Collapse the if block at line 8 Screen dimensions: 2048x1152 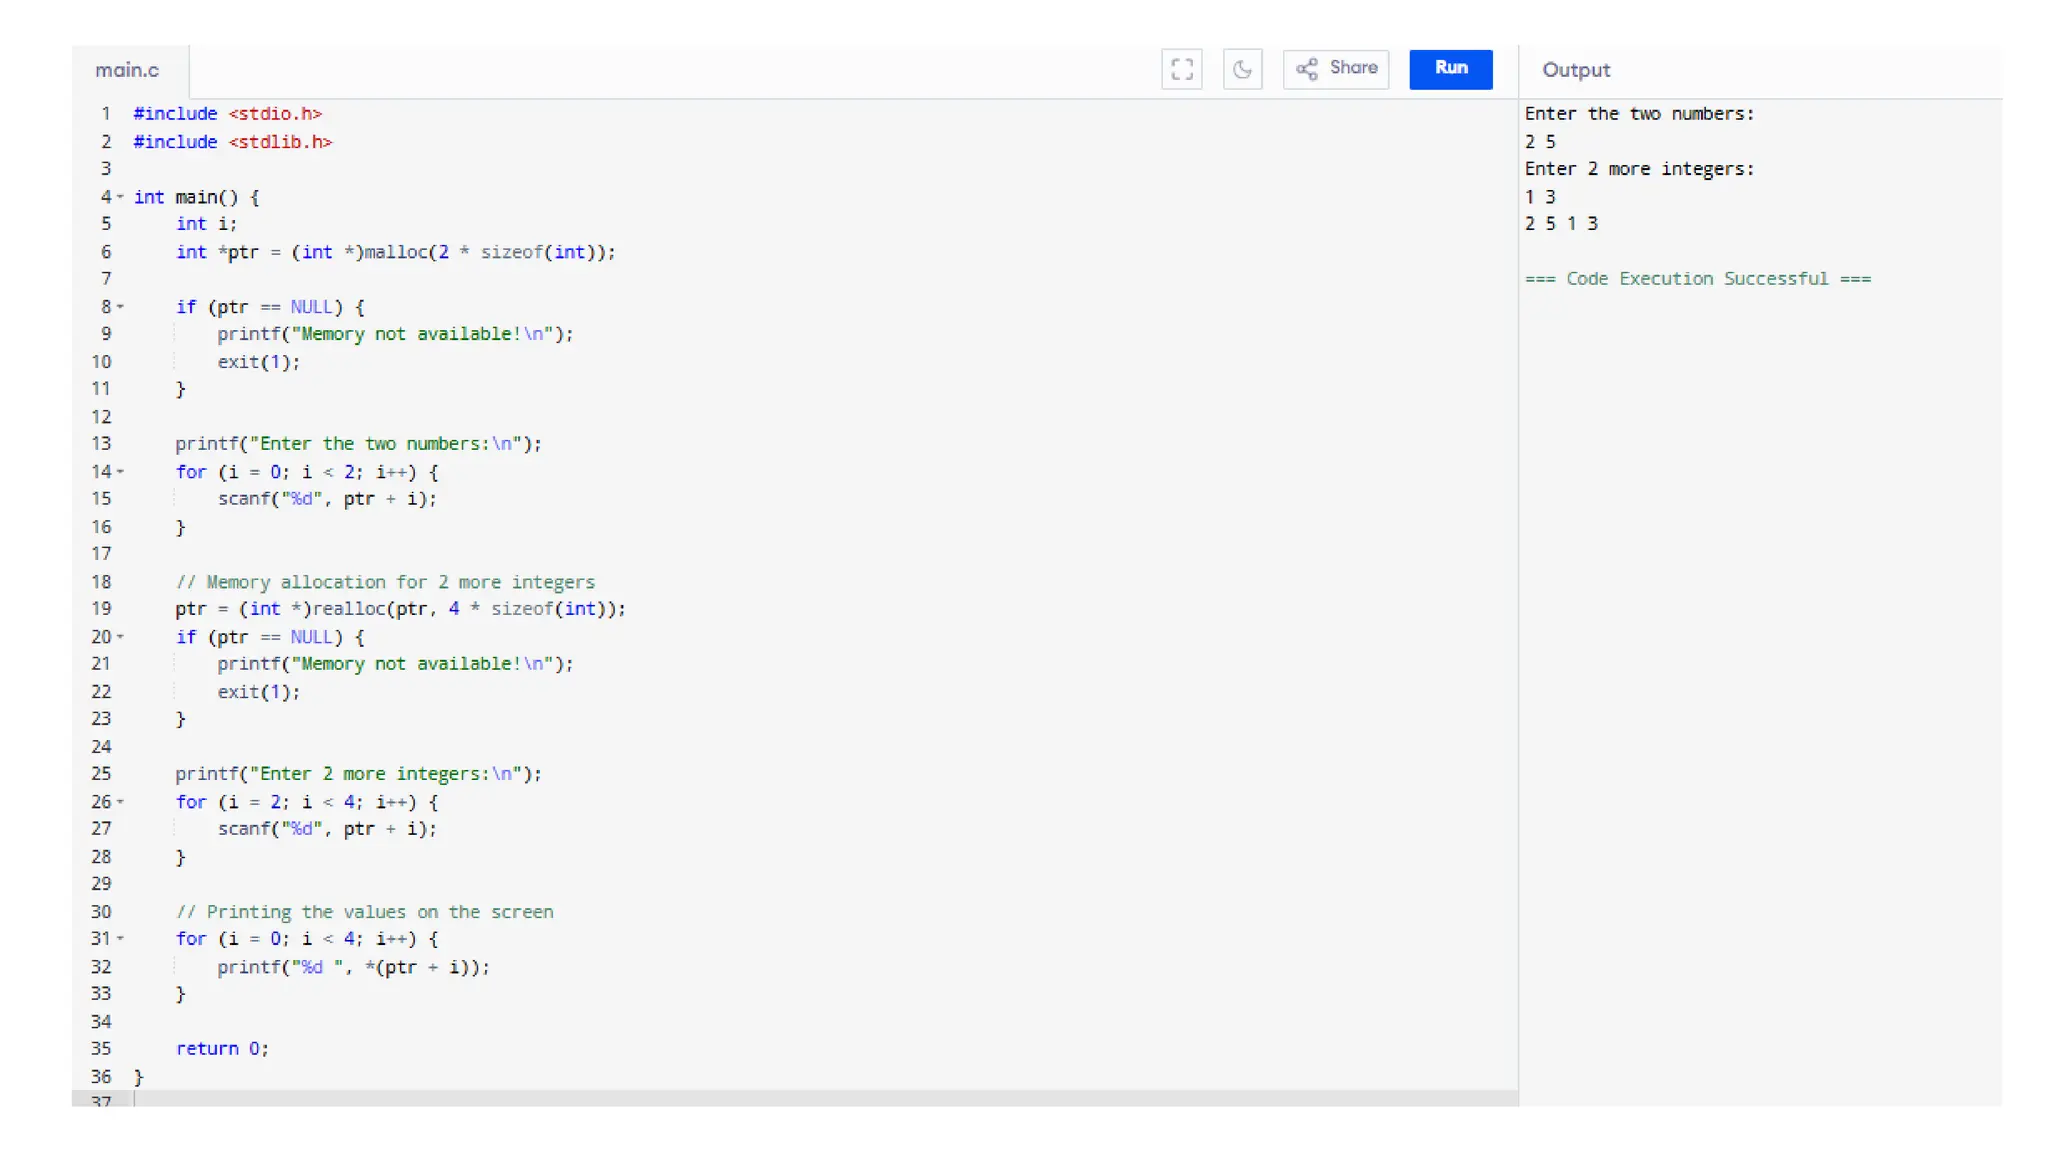(x=120, y=307)
